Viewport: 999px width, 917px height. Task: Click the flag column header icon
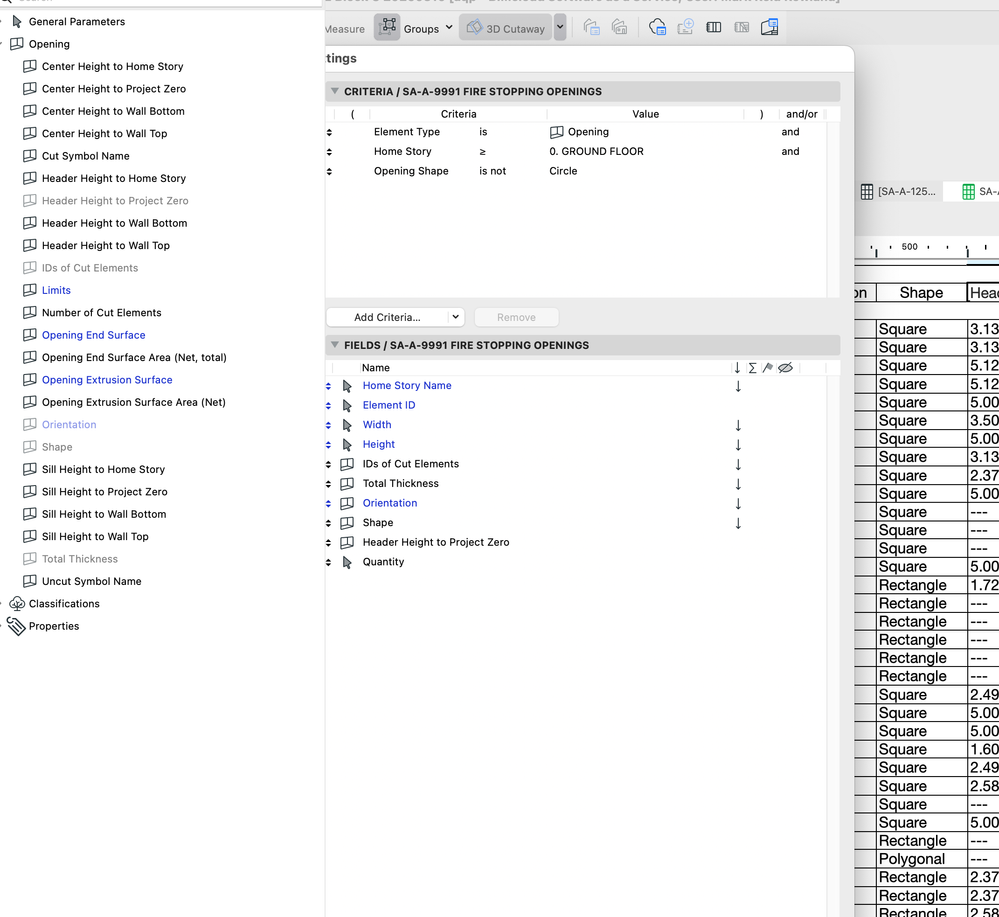[x=768, y=368]
